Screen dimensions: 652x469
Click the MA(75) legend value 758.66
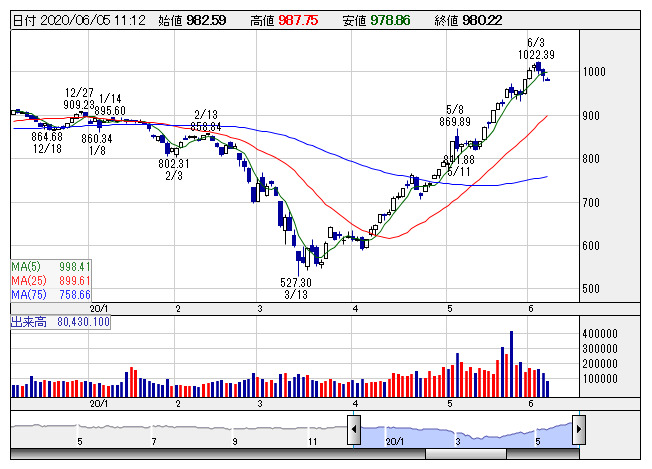point(74,295)
